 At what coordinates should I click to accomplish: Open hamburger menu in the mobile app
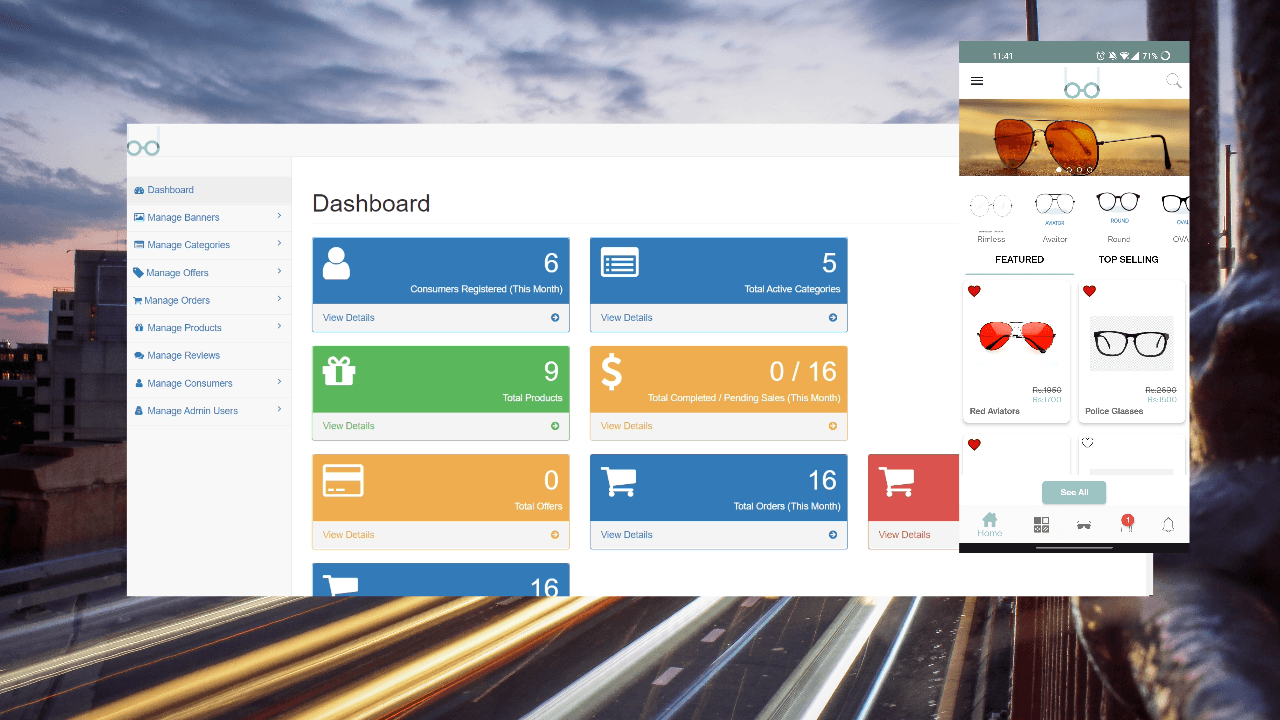(x=977, y=81)
